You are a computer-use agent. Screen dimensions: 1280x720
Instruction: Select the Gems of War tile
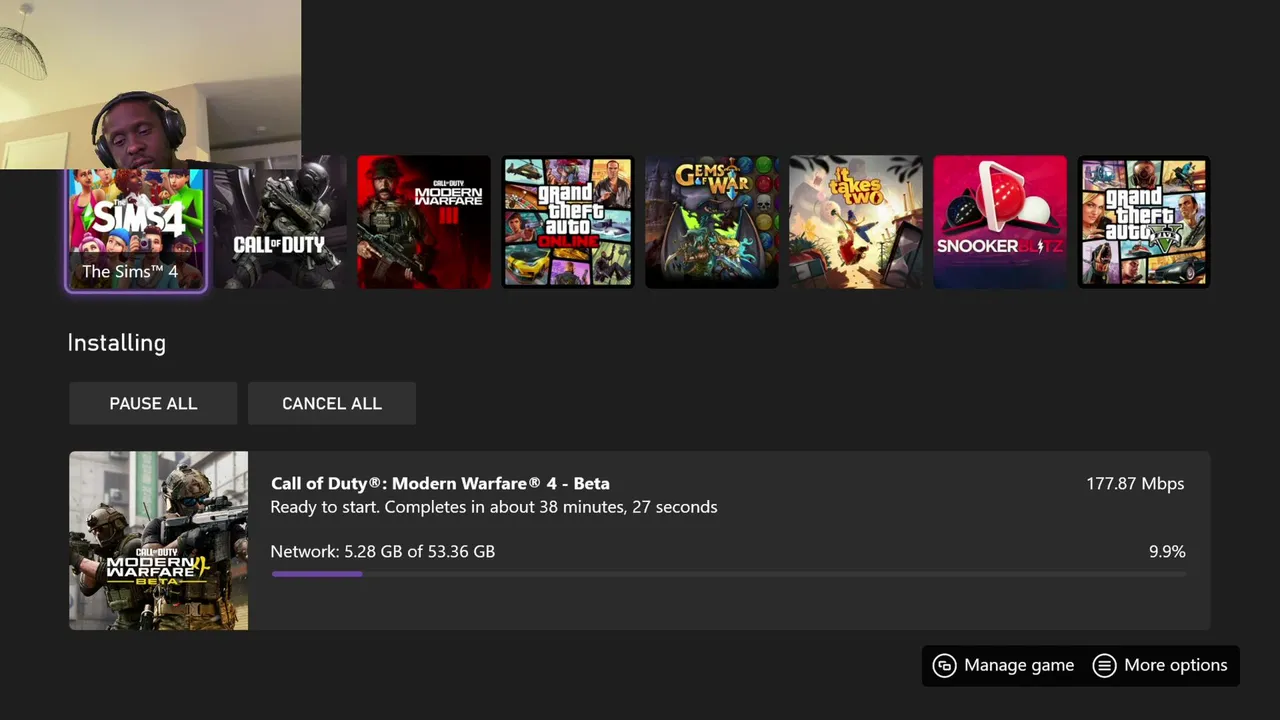pyautogui.click(x=712, y=222)
